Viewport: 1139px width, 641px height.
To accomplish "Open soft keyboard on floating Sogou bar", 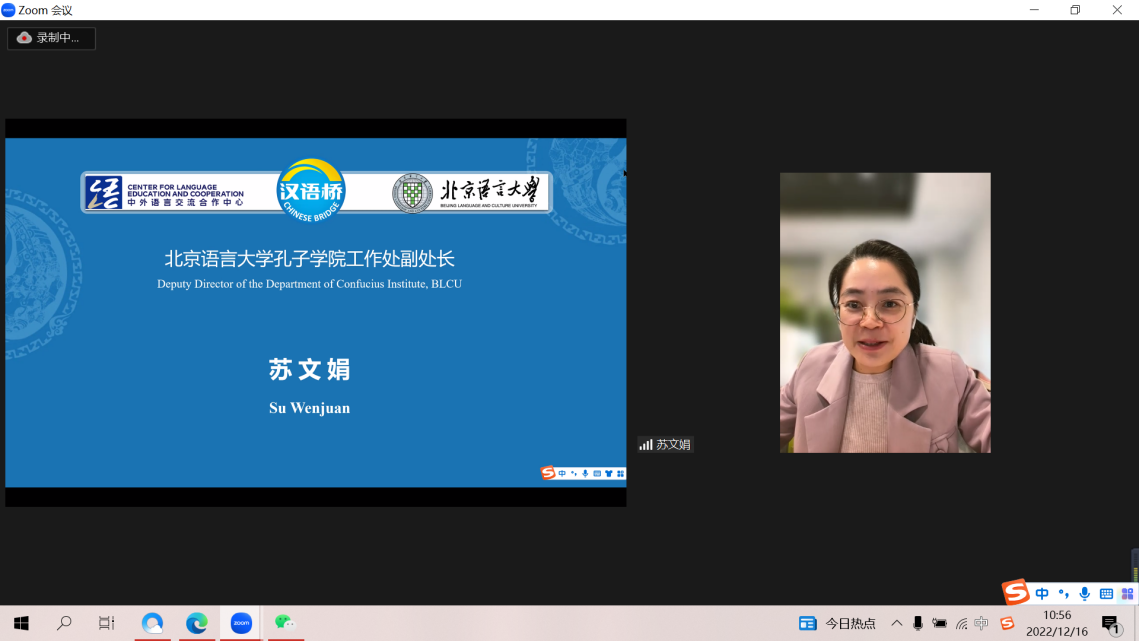I will point(1106,594).
